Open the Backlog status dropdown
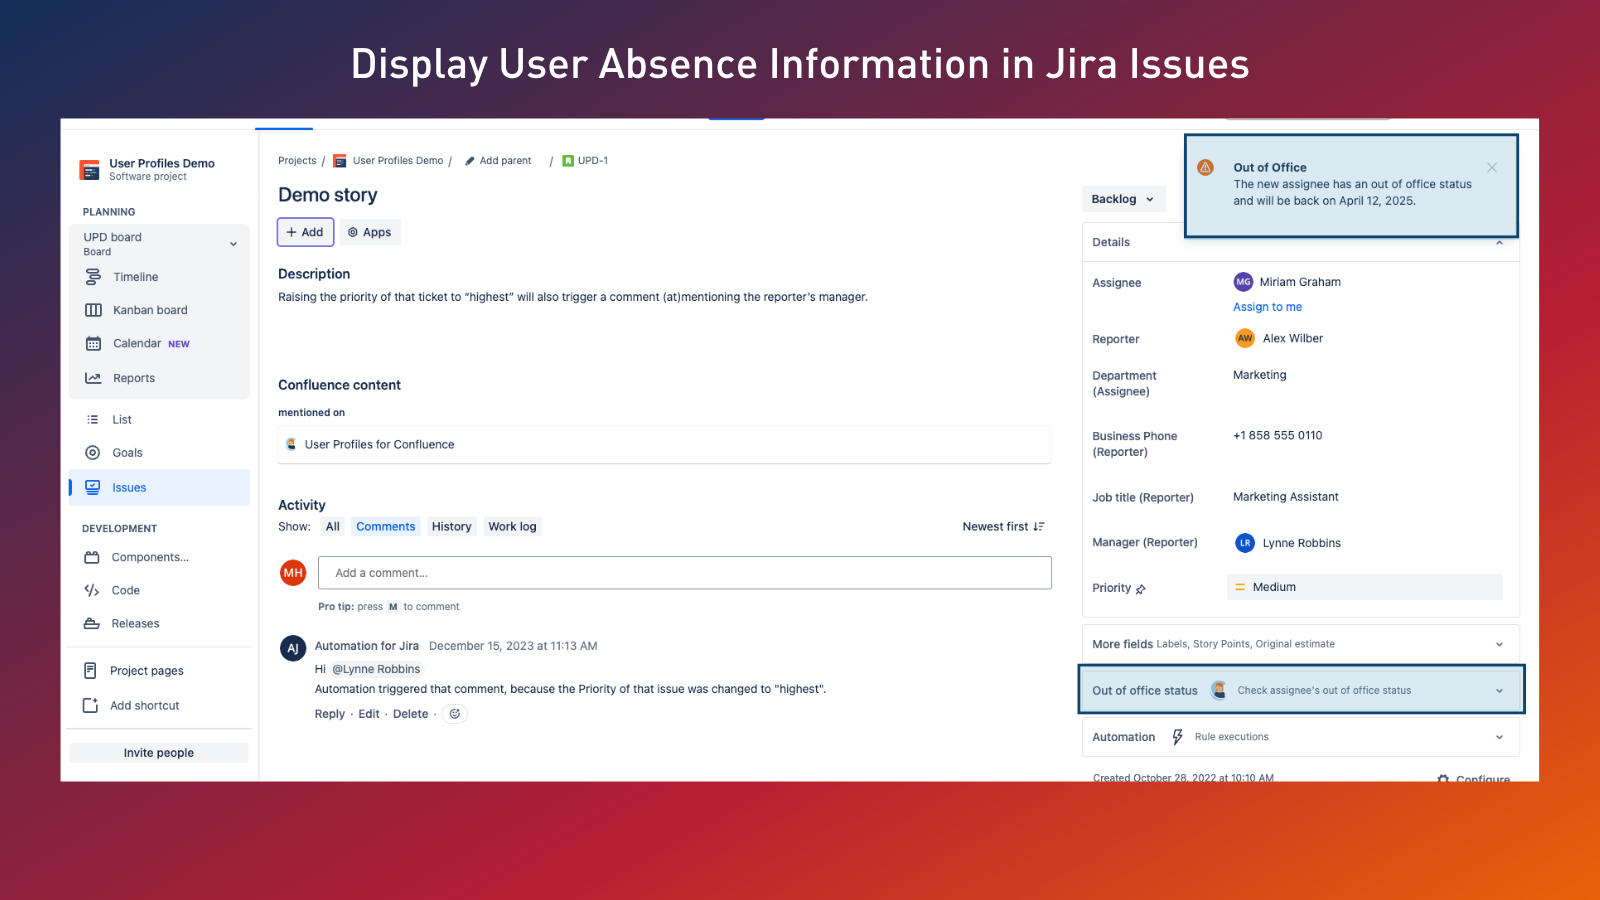Screen dimensions: 1600x900 1123,199
